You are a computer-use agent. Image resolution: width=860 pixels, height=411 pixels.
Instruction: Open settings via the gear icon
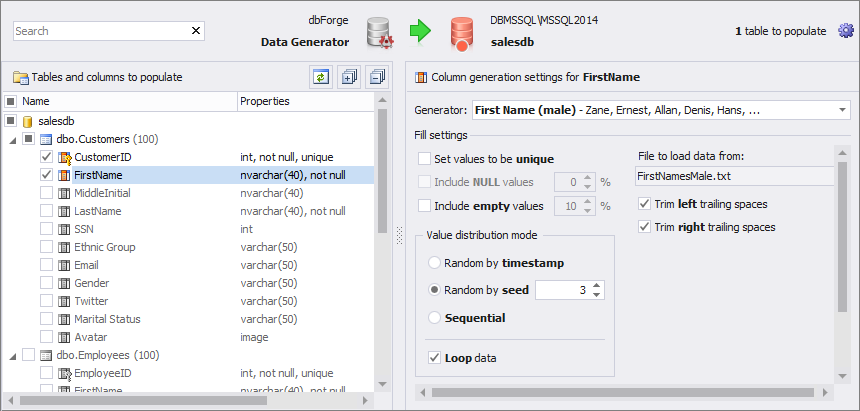coord(846,31)
